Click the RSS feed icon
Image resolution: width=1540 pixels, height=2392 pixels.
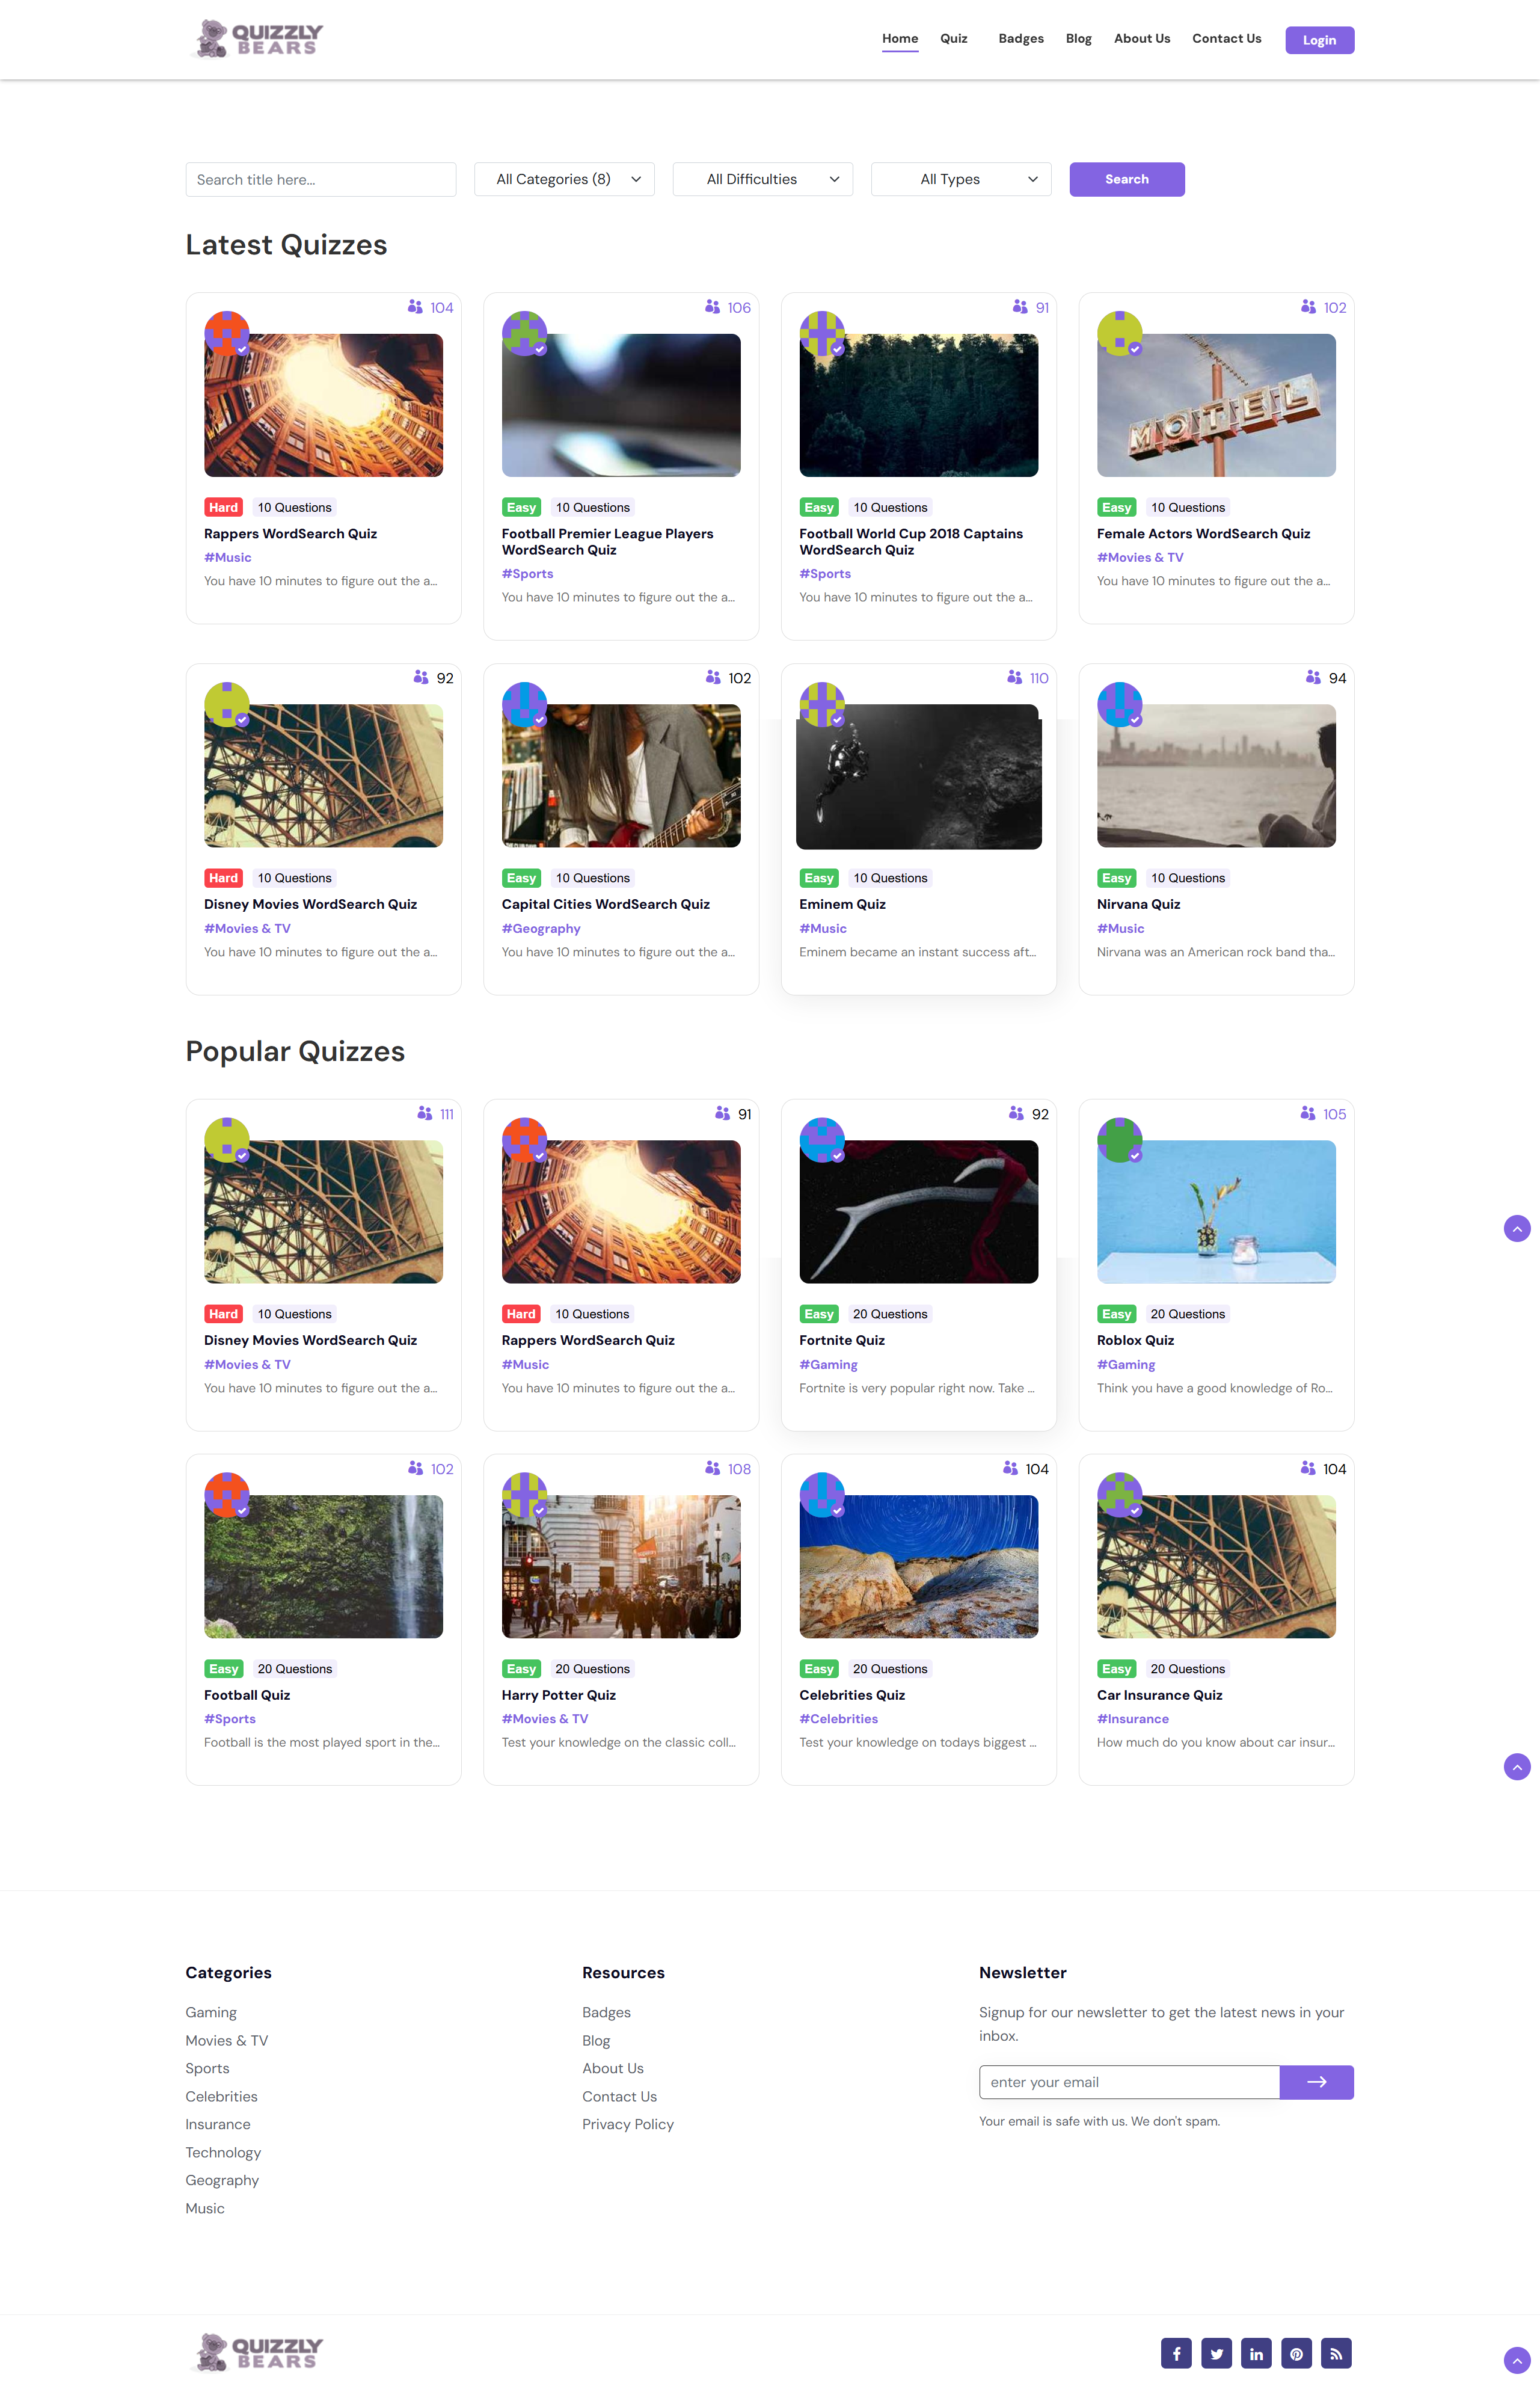1336,2353
